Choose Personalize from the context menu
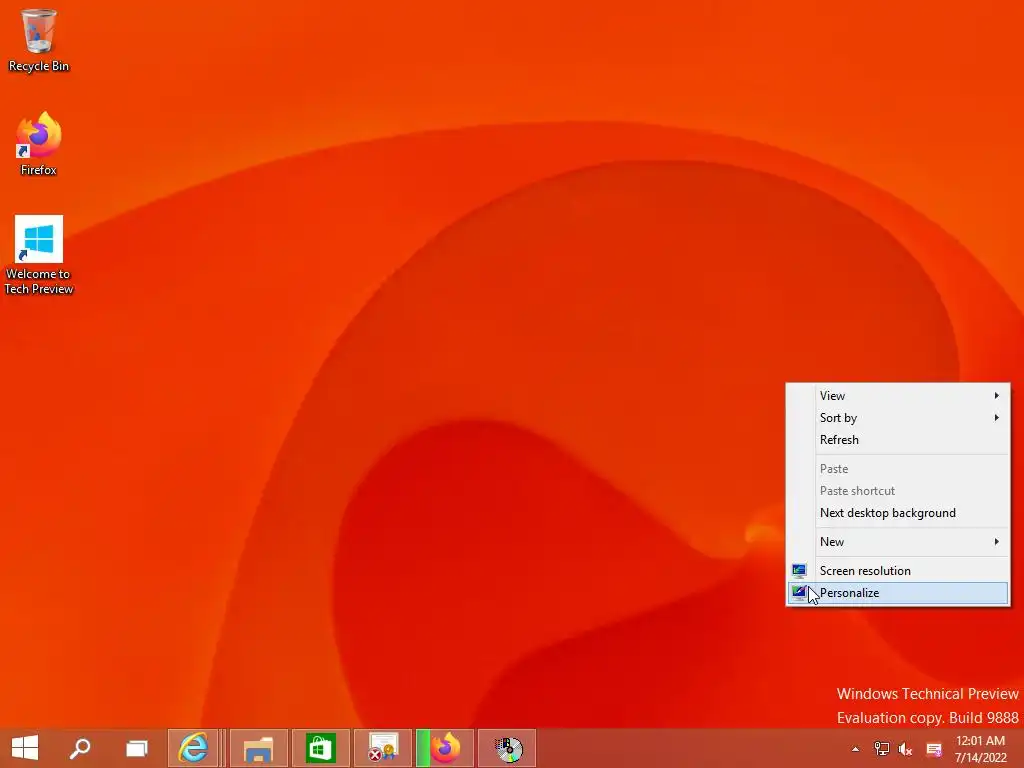The image size is (1024, 768). tap(898, 593)
